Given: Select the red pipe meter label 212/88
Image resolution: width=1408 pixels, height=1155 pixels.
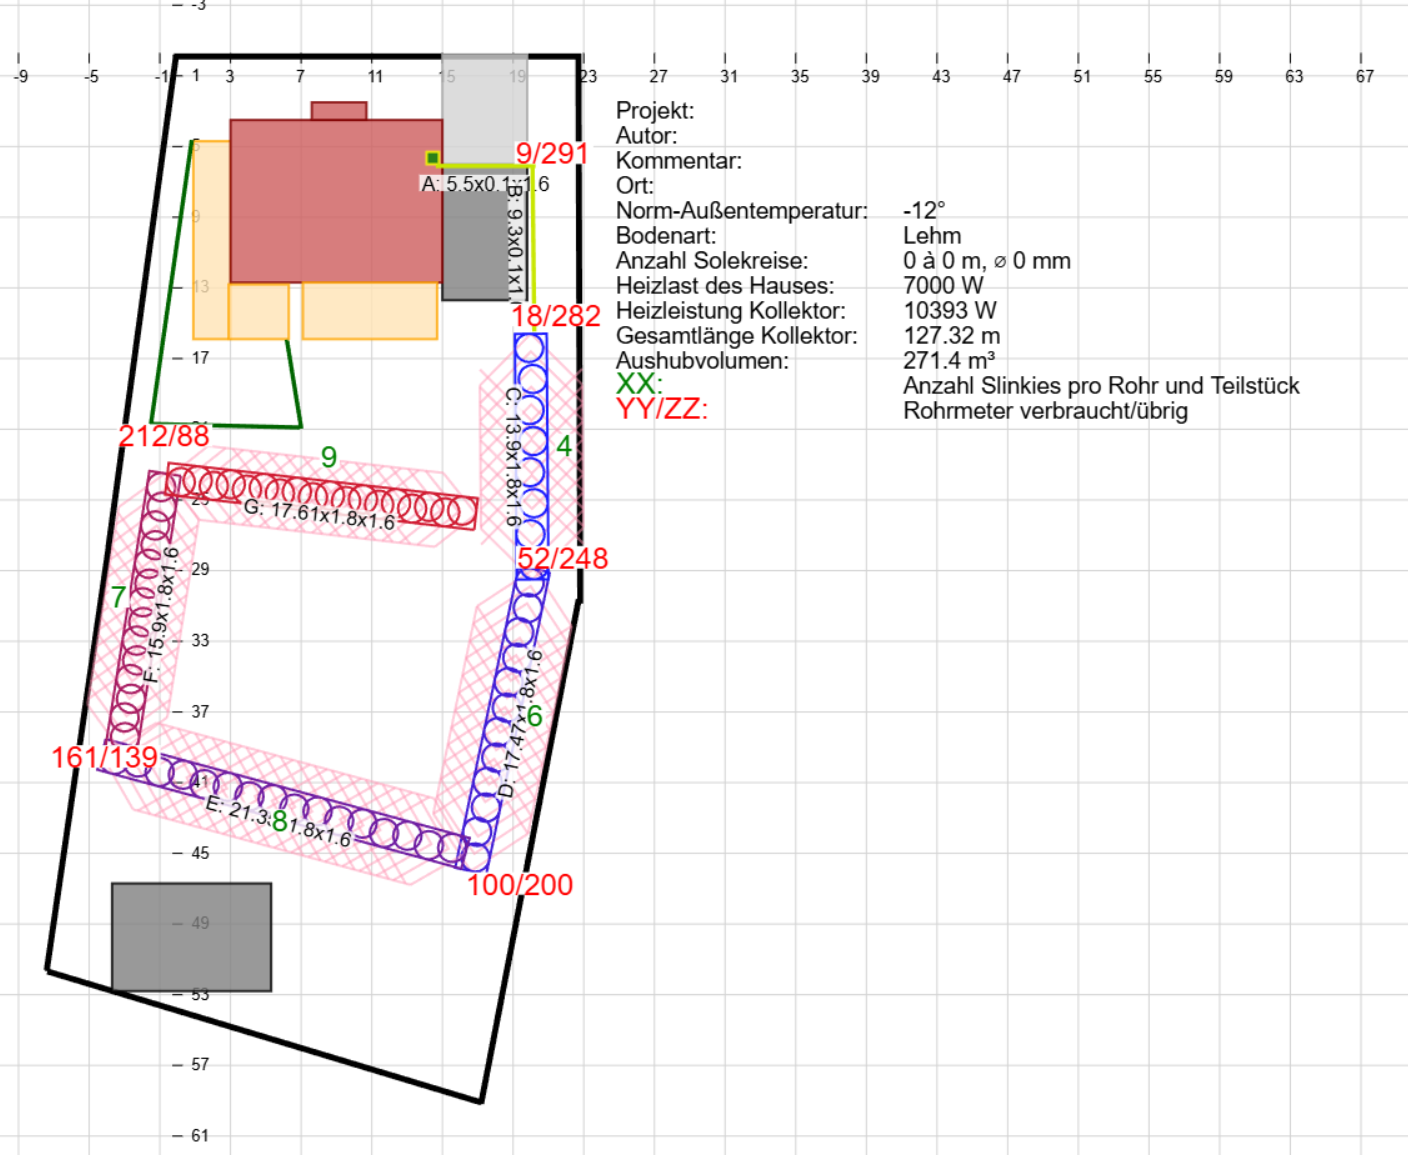Looking at the screenshot, I should pyautogui.click(x=164, y=436).
